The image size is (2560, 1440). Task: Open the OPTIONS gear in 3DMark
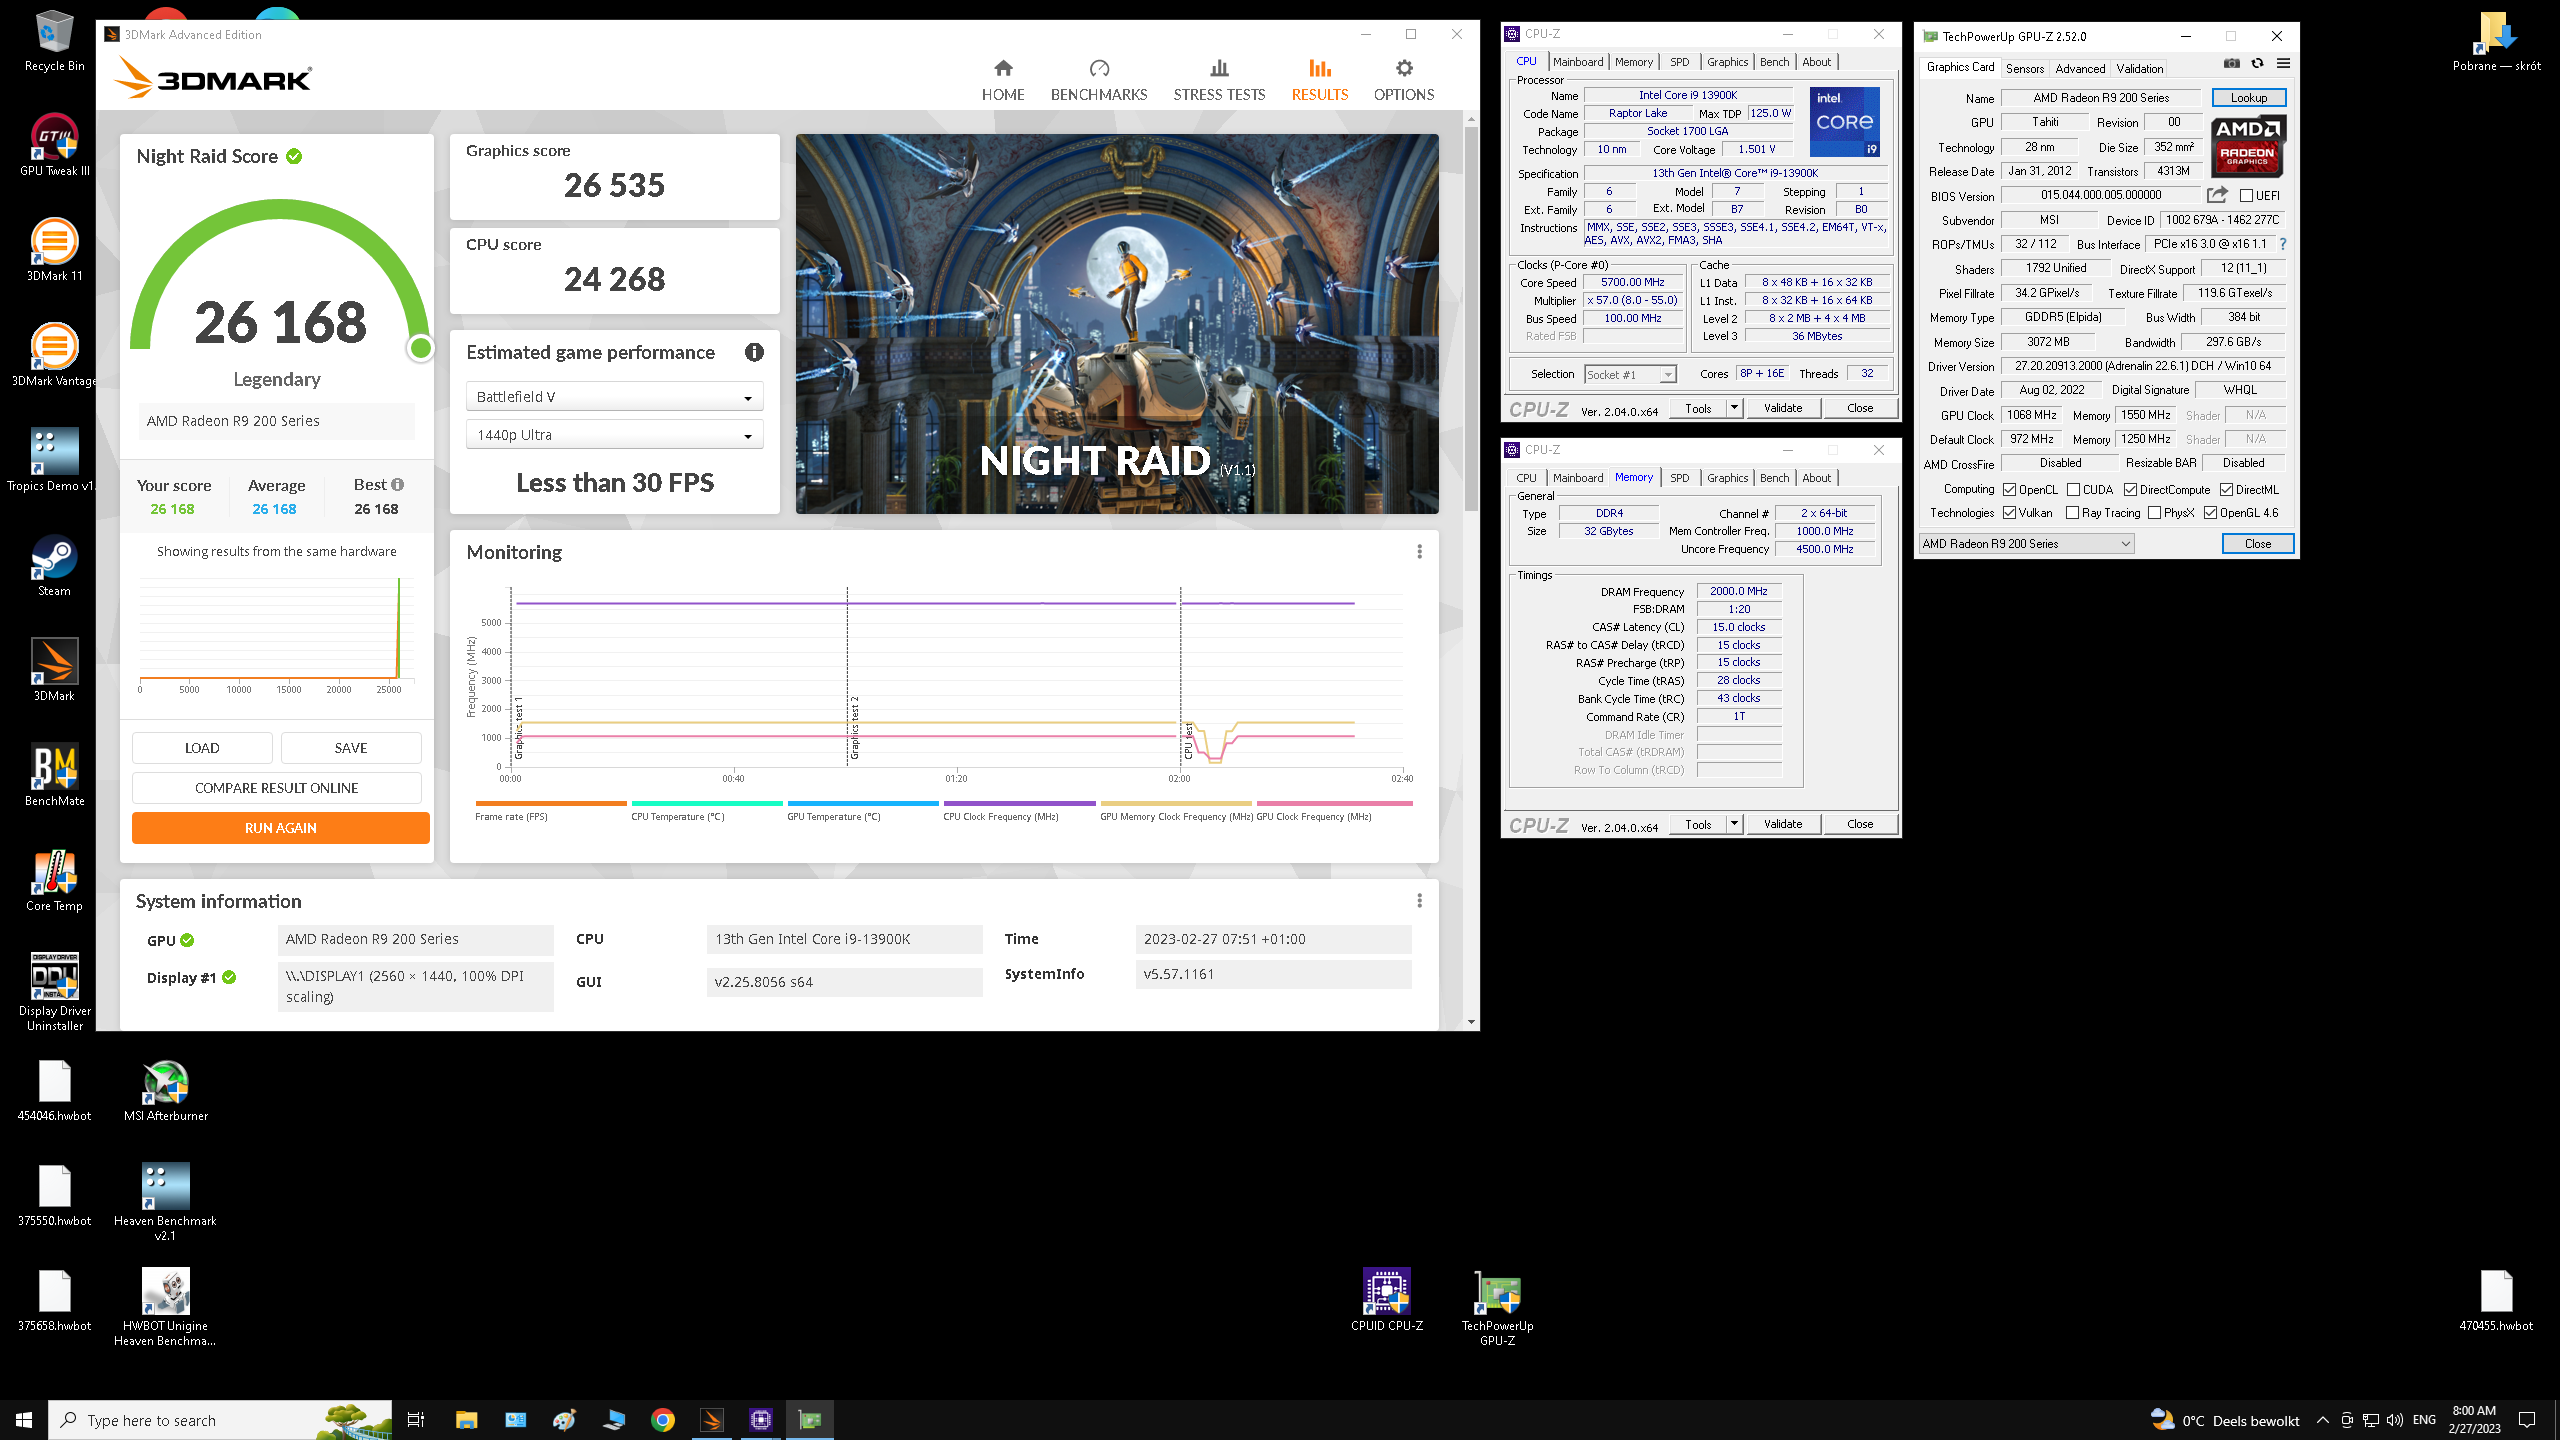tap(1404, 80)
